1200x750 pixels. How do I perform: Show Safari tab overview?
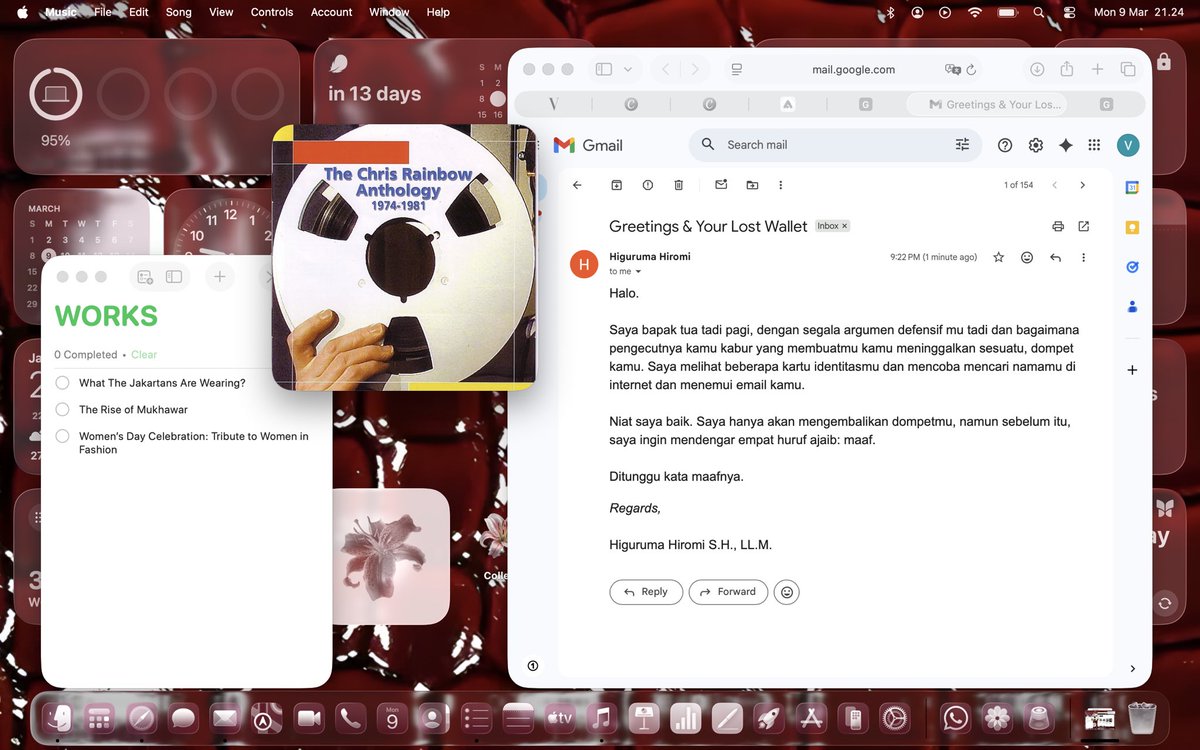pyautogui.click(x=1128, y=69)
